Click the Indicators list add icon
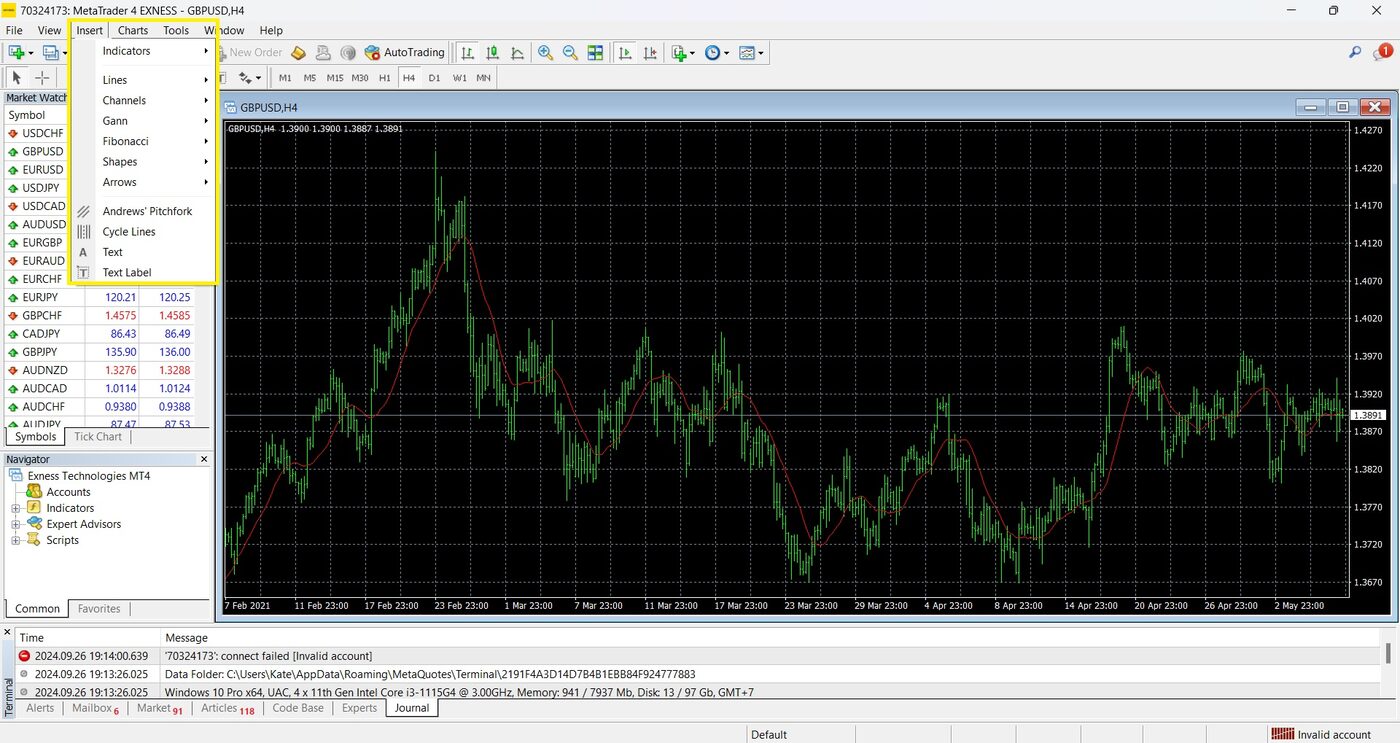This screenshot has height=743, width=1400. 680,52
